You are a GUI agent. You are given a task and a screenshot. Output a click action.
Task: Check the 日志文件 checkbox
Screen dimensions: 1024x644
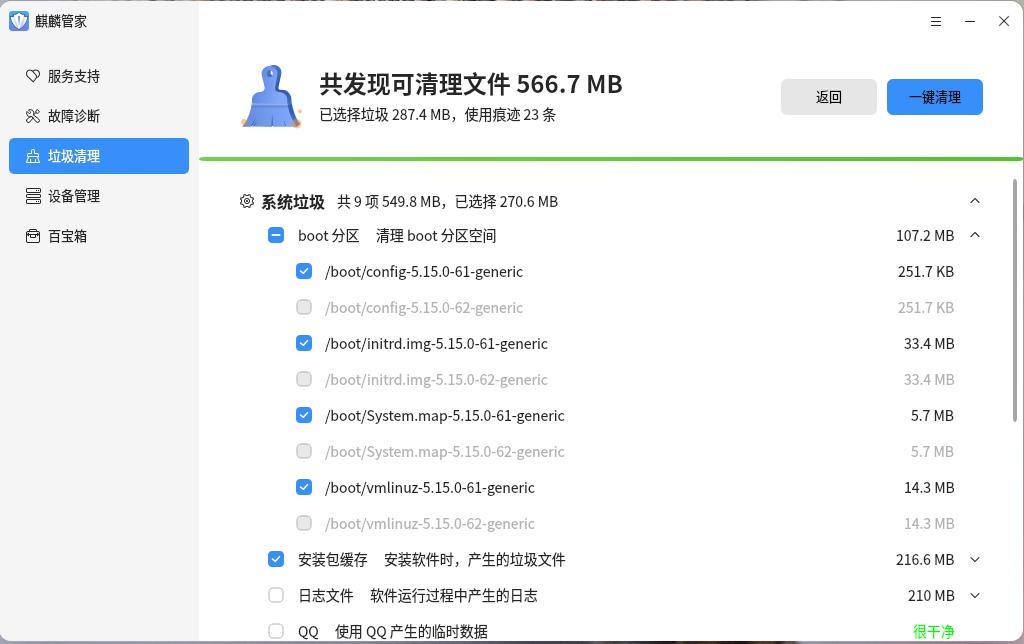(x=276, y=595)
